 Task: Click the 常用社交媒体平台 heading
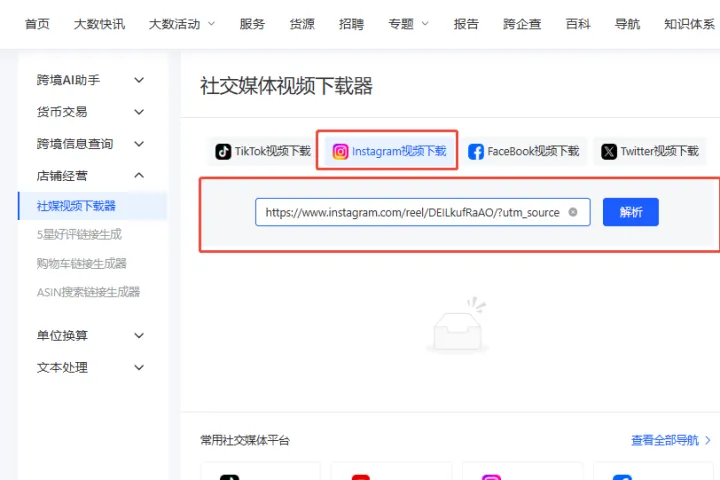coord(245,440)
